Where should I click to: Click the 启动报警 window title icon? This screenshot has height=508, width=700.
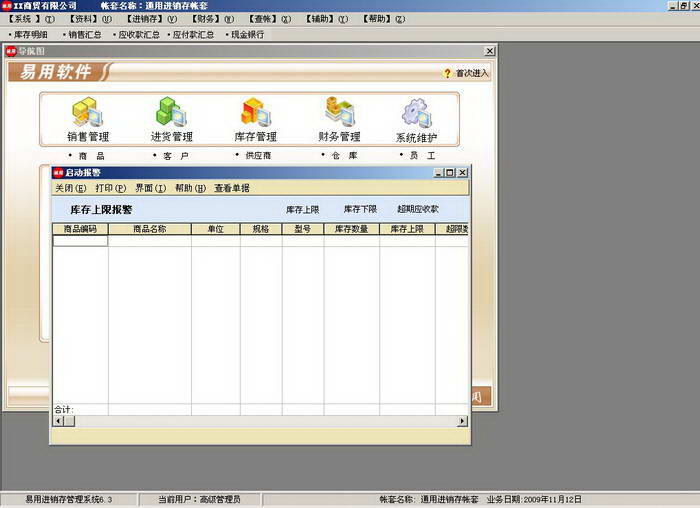[x=58, y=173]
